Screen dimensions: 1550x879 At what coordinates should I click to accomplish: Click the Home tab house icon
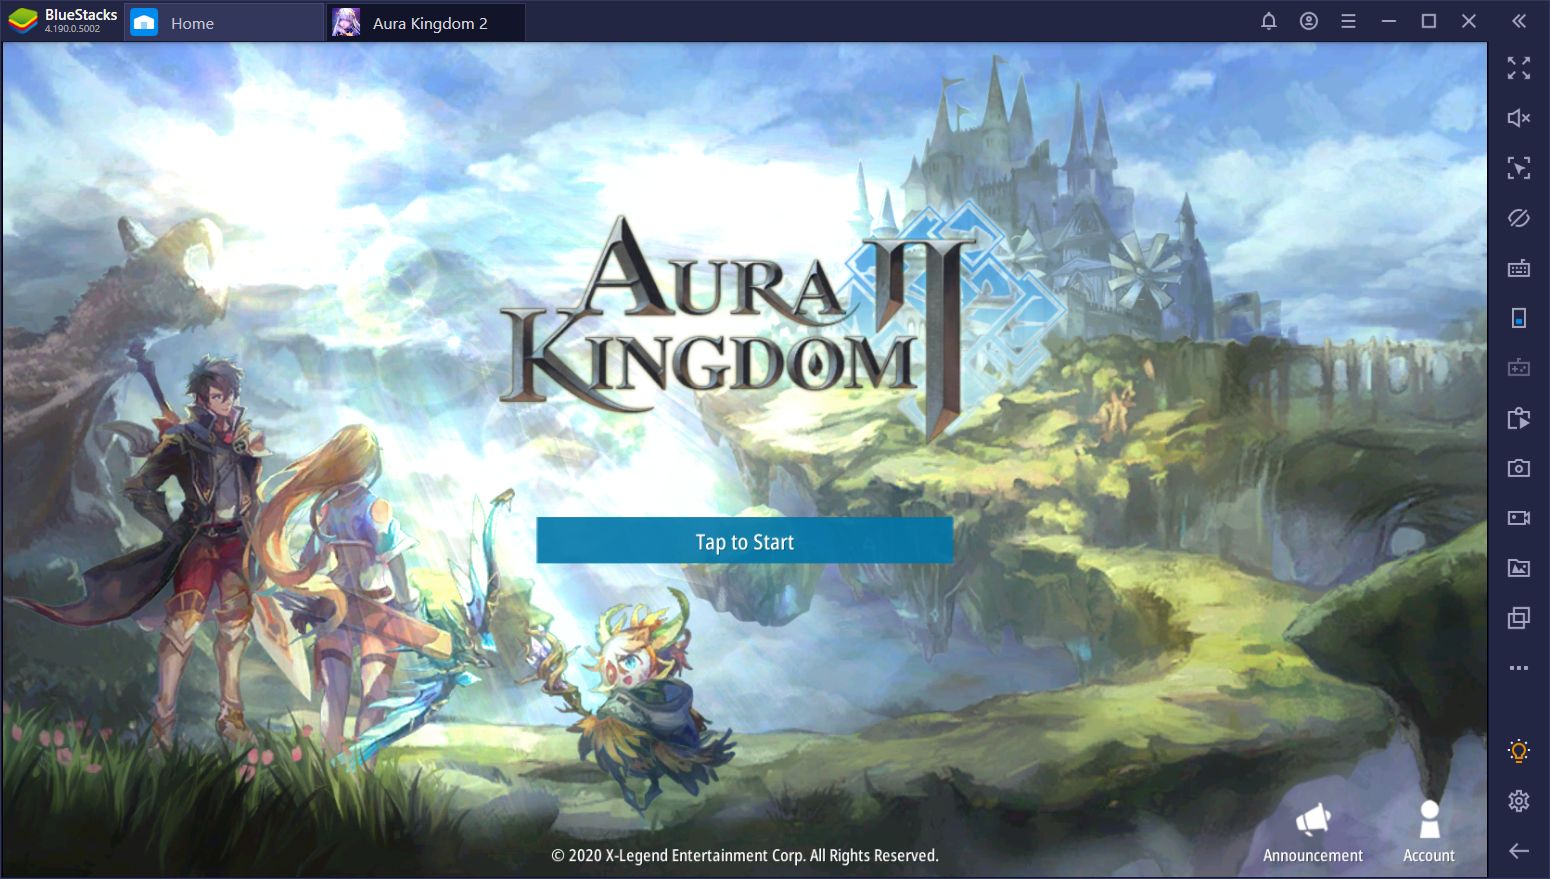[144, 22]
